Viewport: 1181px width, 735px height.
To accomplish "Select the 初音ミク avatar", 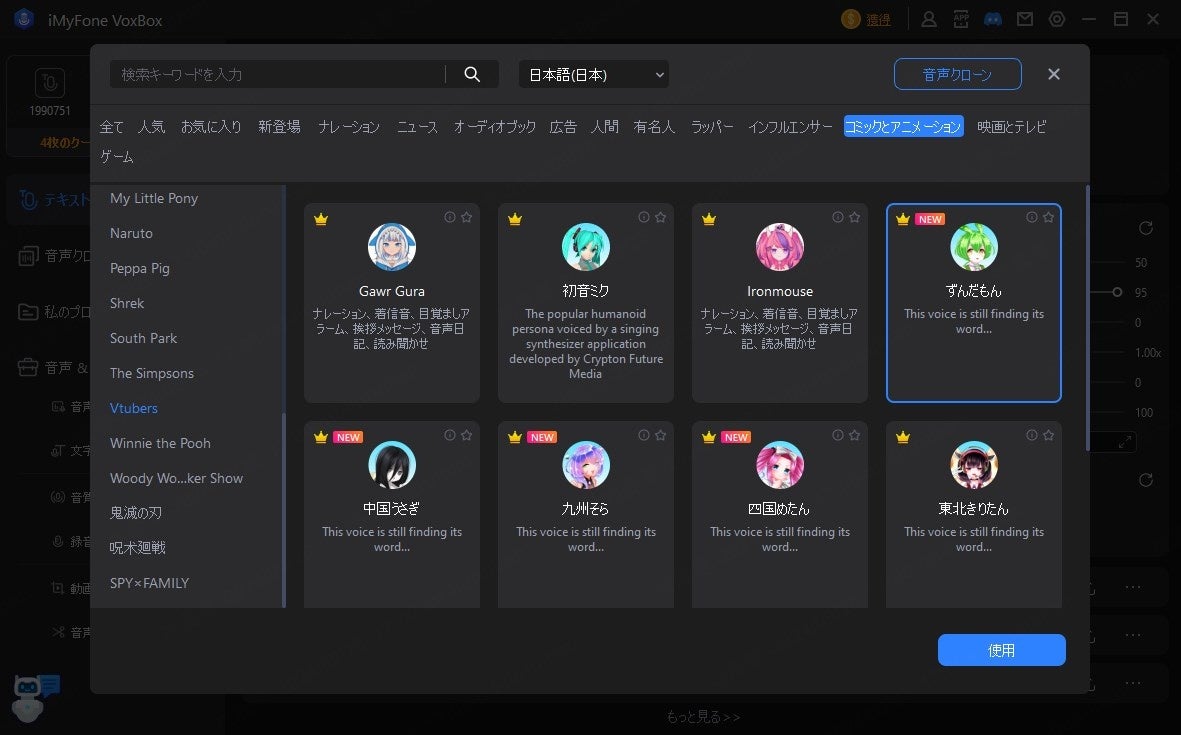I will point(586,247).
